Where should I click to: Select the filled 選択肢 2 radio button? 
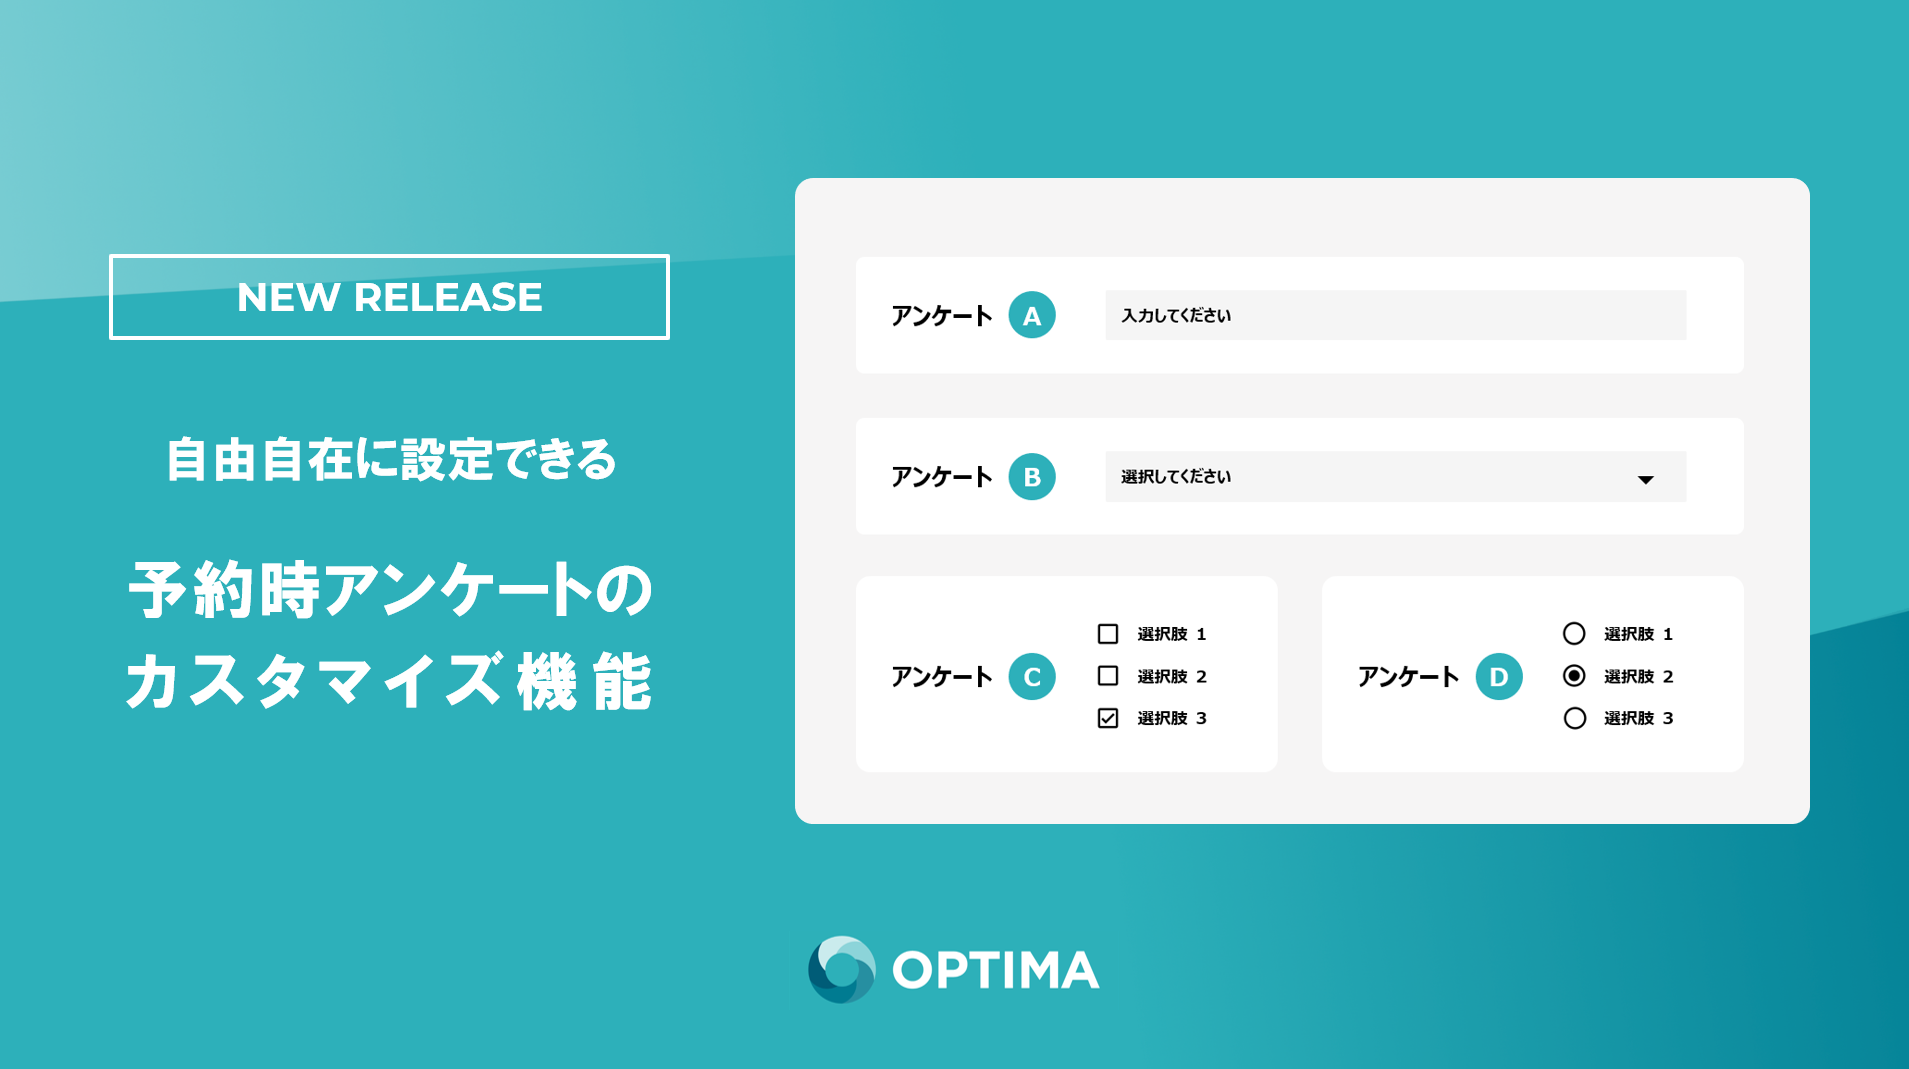[1574, 676]
